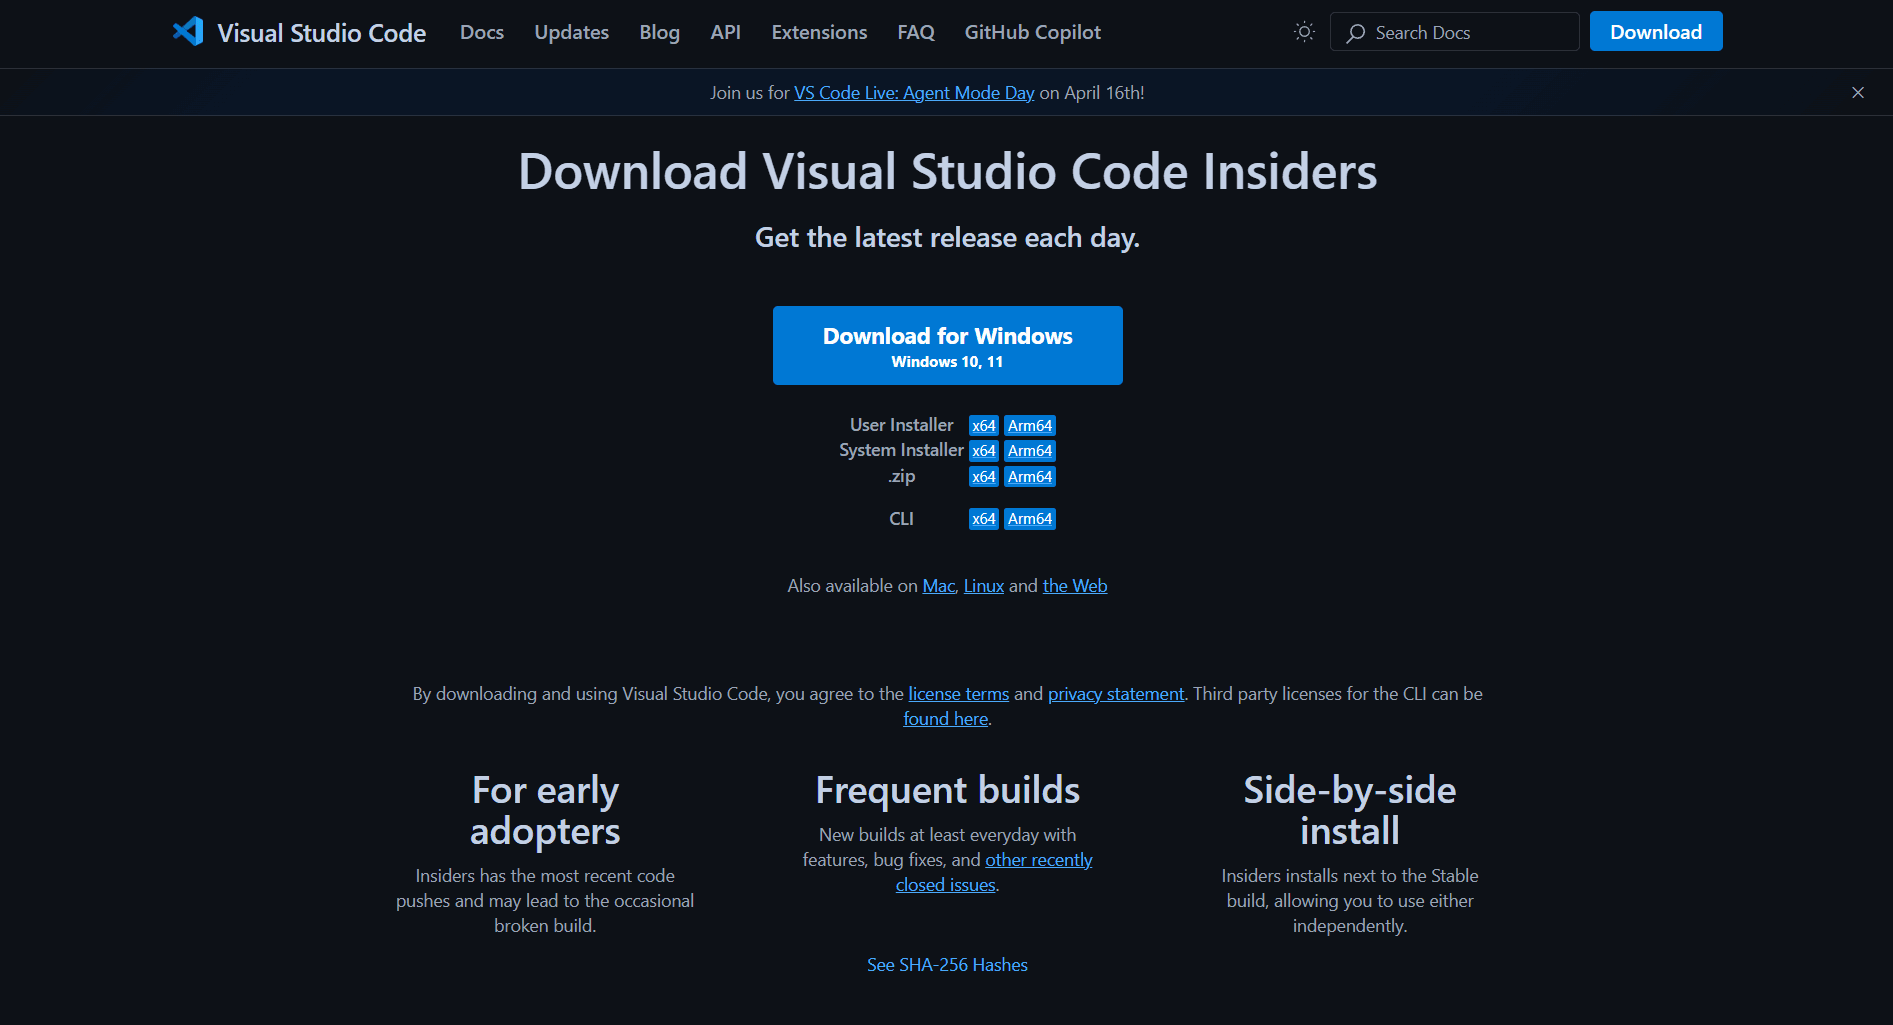Read the privacy statement link
Viewport: 1893px width, 1025px height.
pos(1116,694)
